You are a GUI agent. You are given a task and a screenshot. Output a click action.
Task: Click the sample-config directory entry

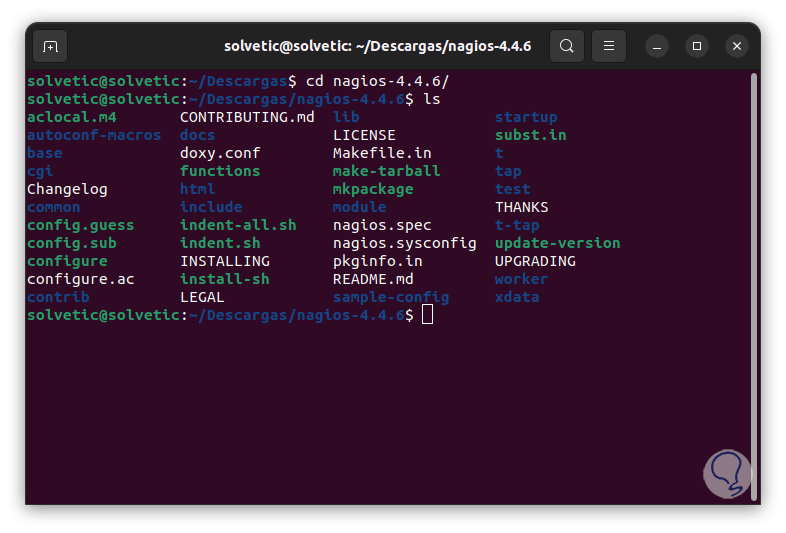tap(391, 297)
